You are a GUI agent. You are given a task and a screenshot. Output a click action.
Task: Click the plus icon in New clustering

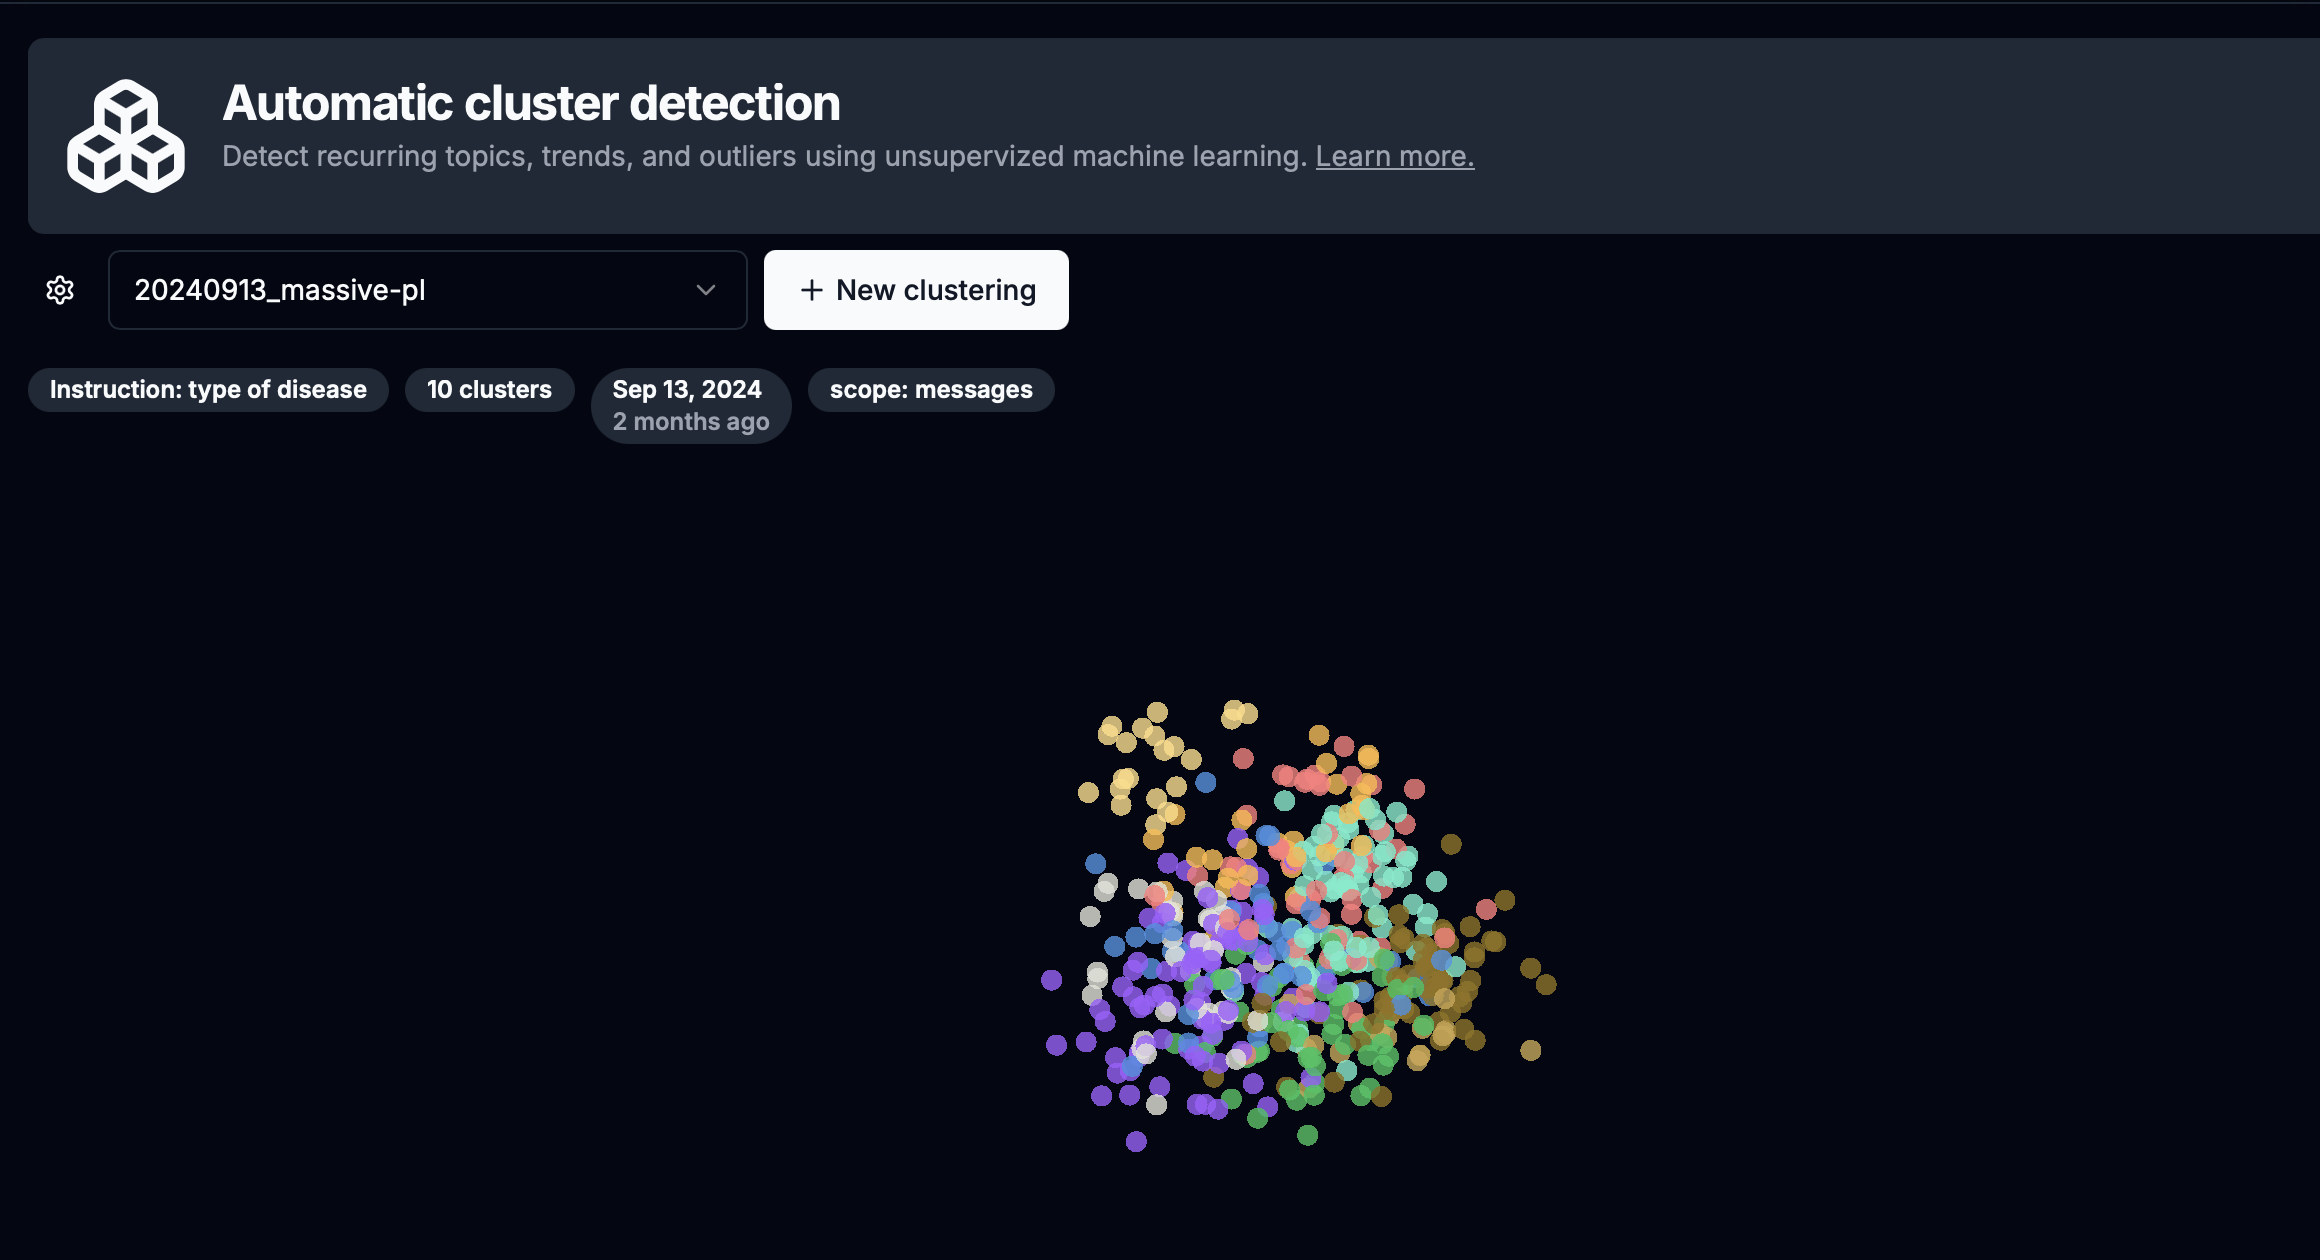tap(812, 290)
